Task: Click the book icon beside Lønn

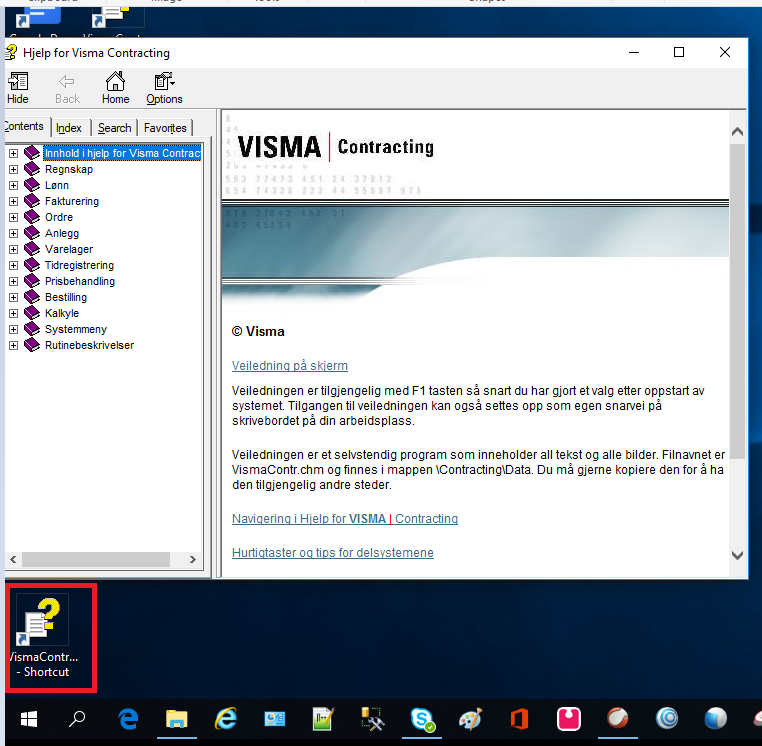Action: point(32,185)
